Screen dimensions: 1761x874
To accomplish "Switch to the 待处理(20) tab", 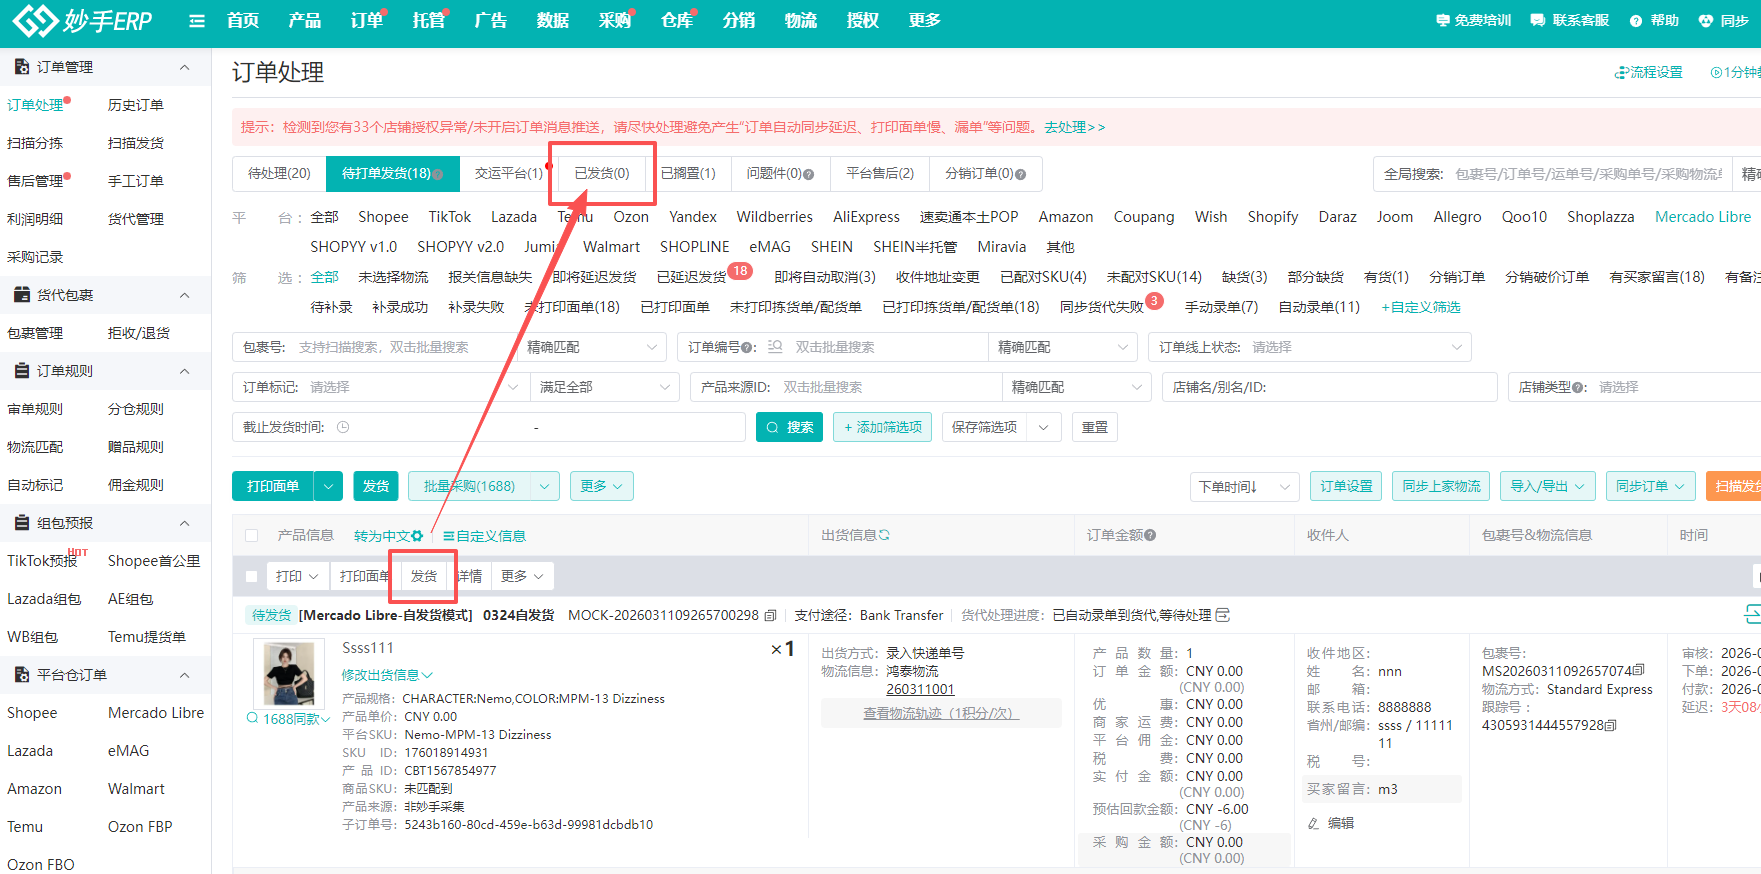I will tap(279, 173).
